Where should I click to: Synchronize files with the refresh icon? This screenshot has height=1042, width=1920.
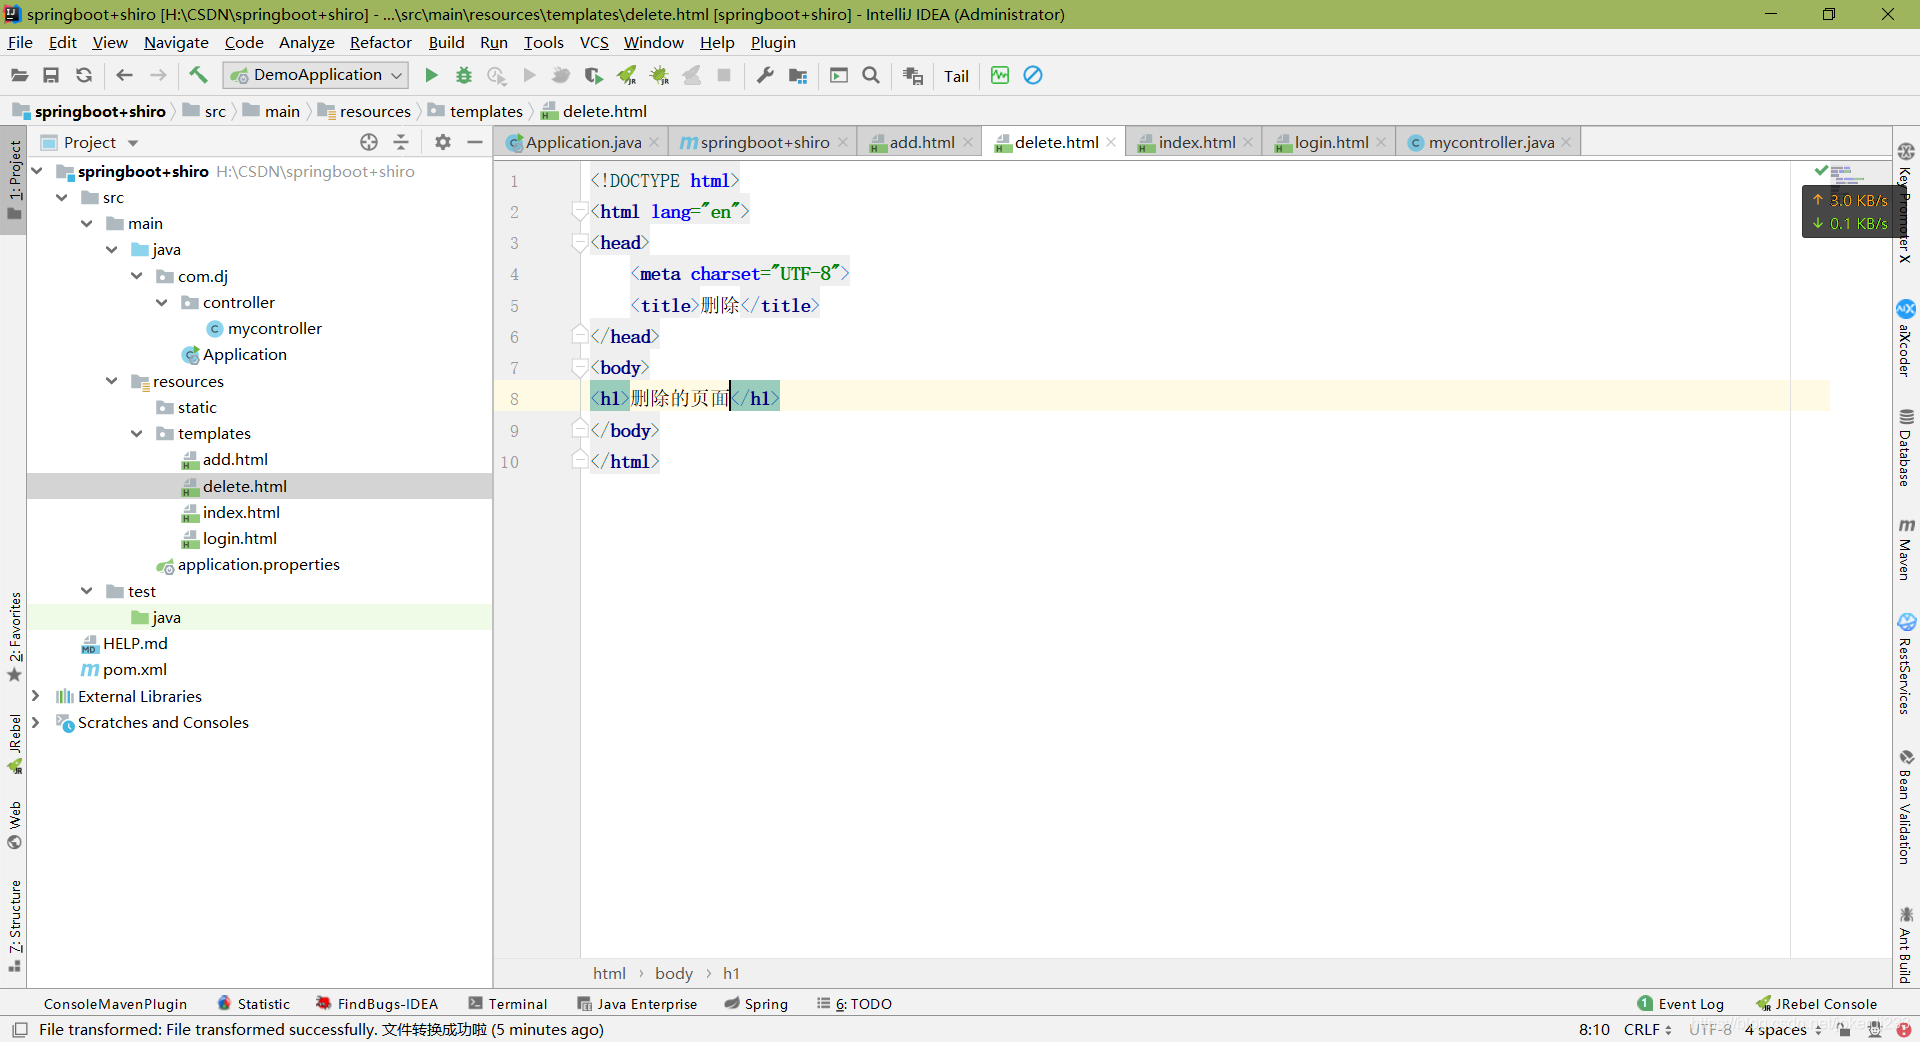coord(84,75)
